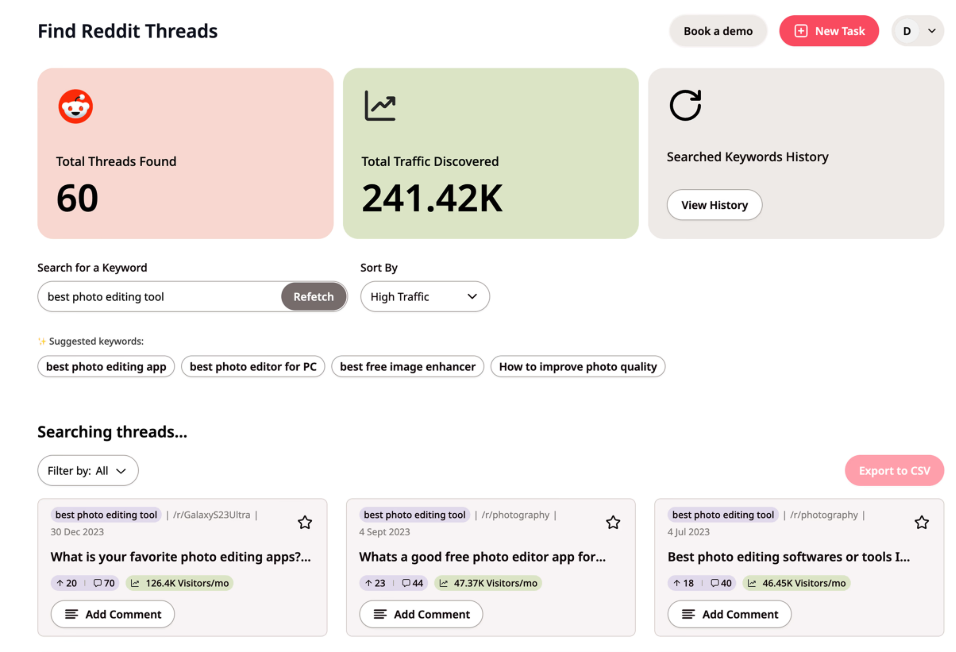The height and width of the screenshot is (652, 956).
Task: Click the traffic chart icon
Action: (380, 106)
